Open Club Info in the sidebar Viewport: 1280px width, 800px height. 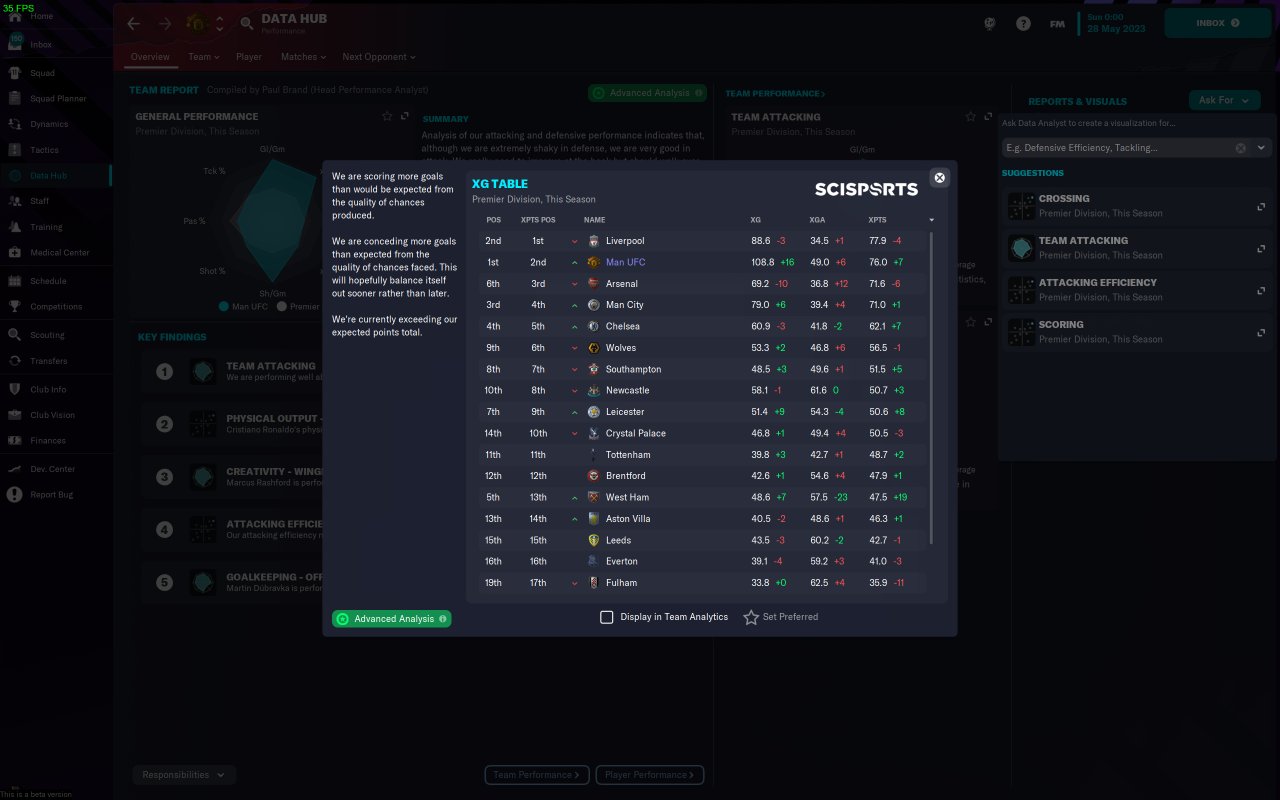(48, 389)
